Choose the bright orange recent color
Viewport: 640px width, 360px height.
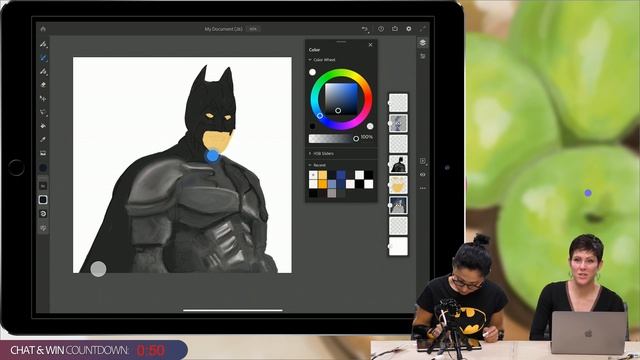[x=322, y=184]
